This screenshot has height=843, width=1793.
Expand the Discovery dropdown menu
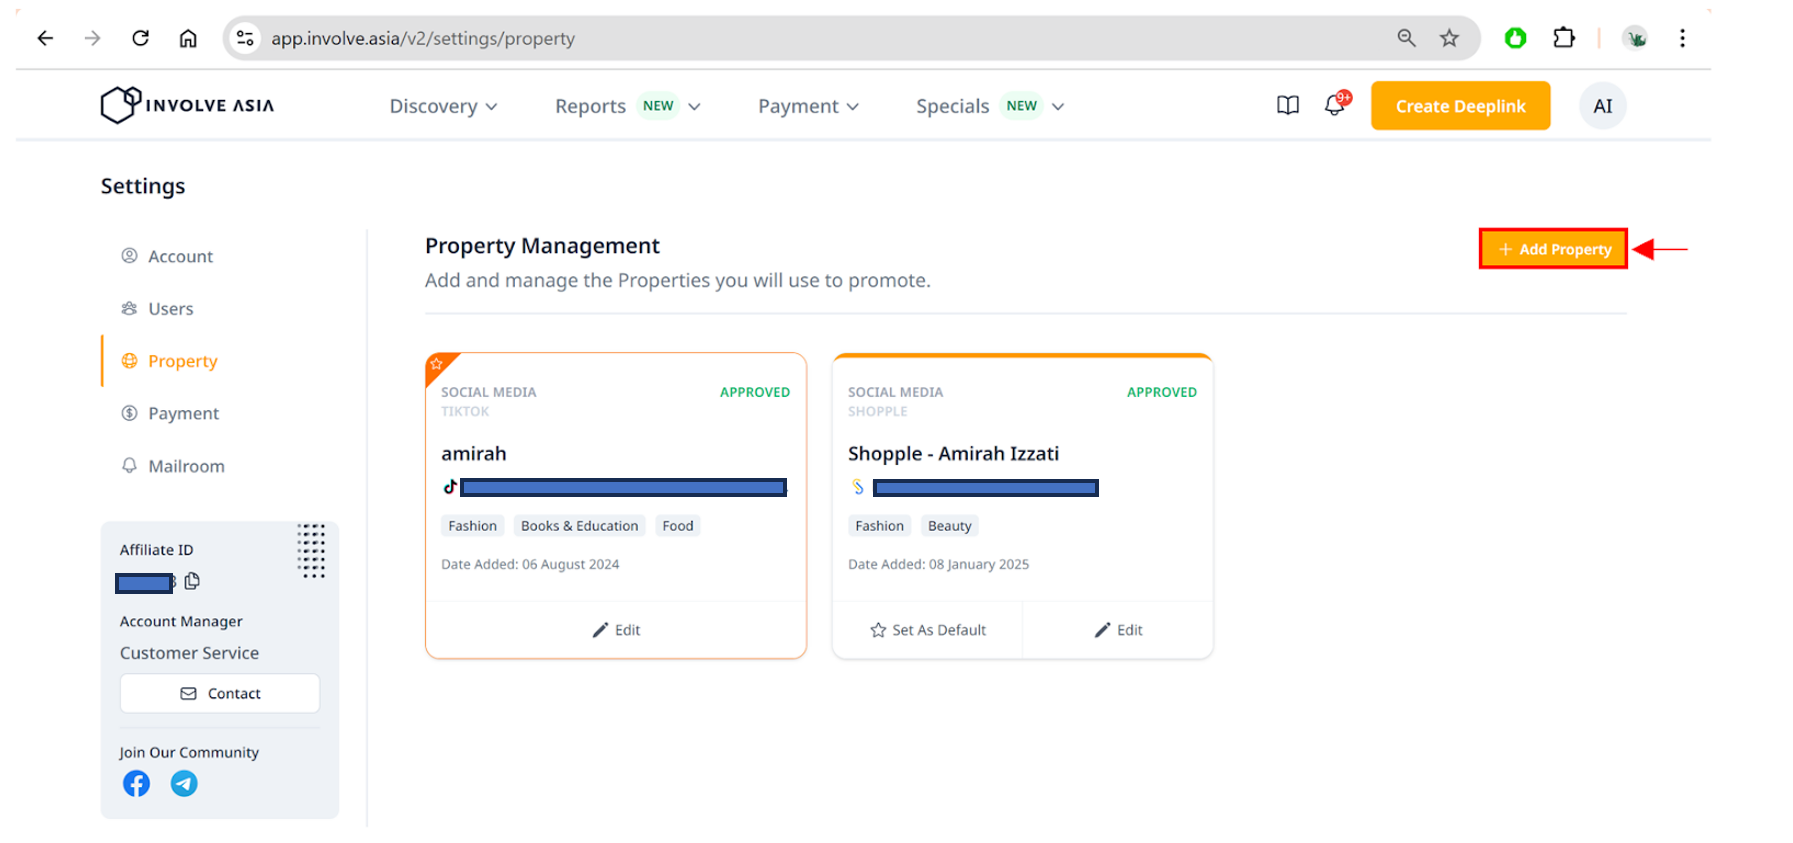click(443, 106)
